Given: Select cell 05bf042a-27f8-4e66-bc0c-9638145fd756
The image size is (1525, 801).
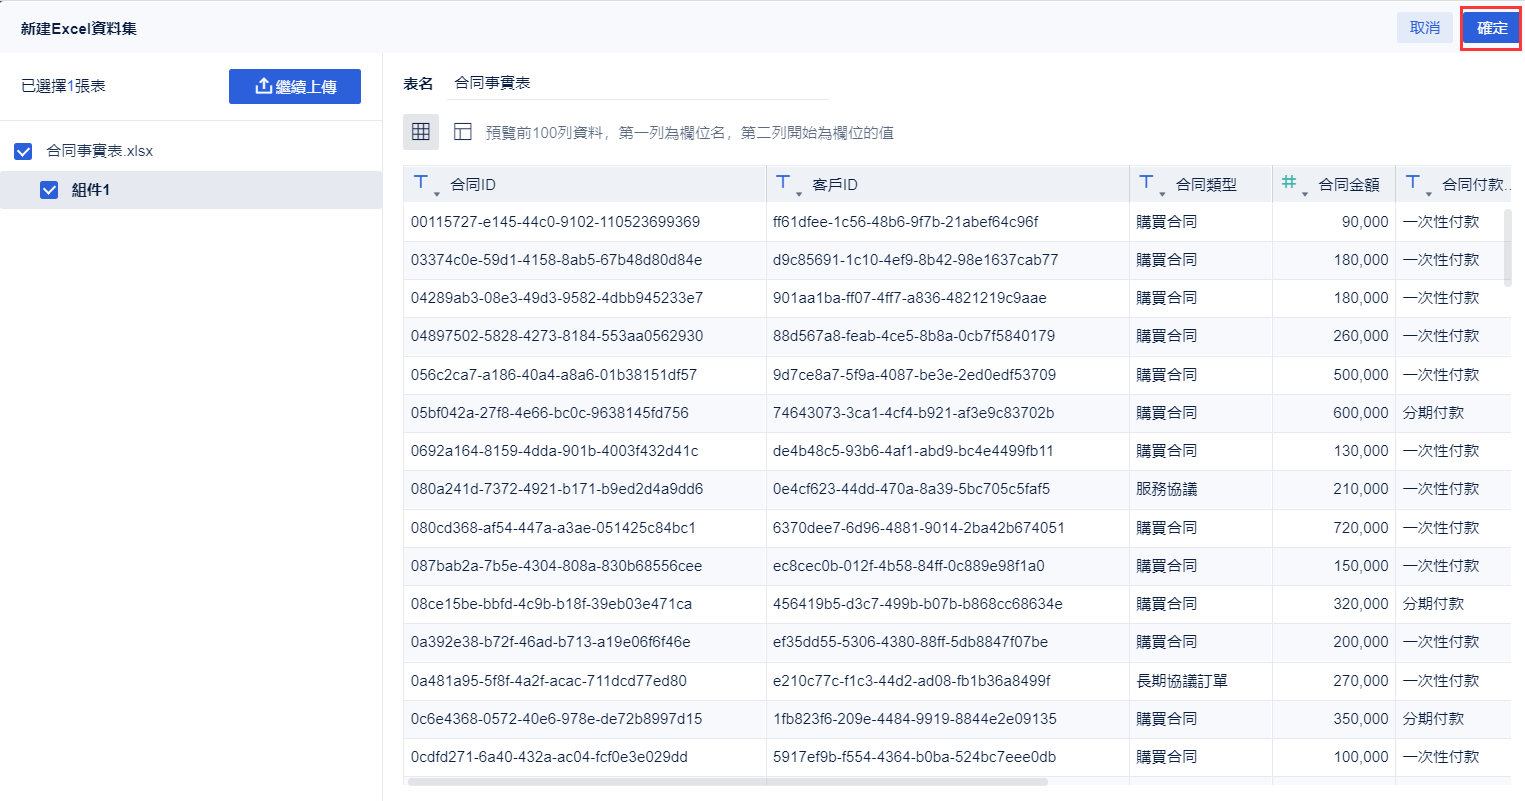Looking at the screenshot, I should pyautogui.click(x=585, y=413).
